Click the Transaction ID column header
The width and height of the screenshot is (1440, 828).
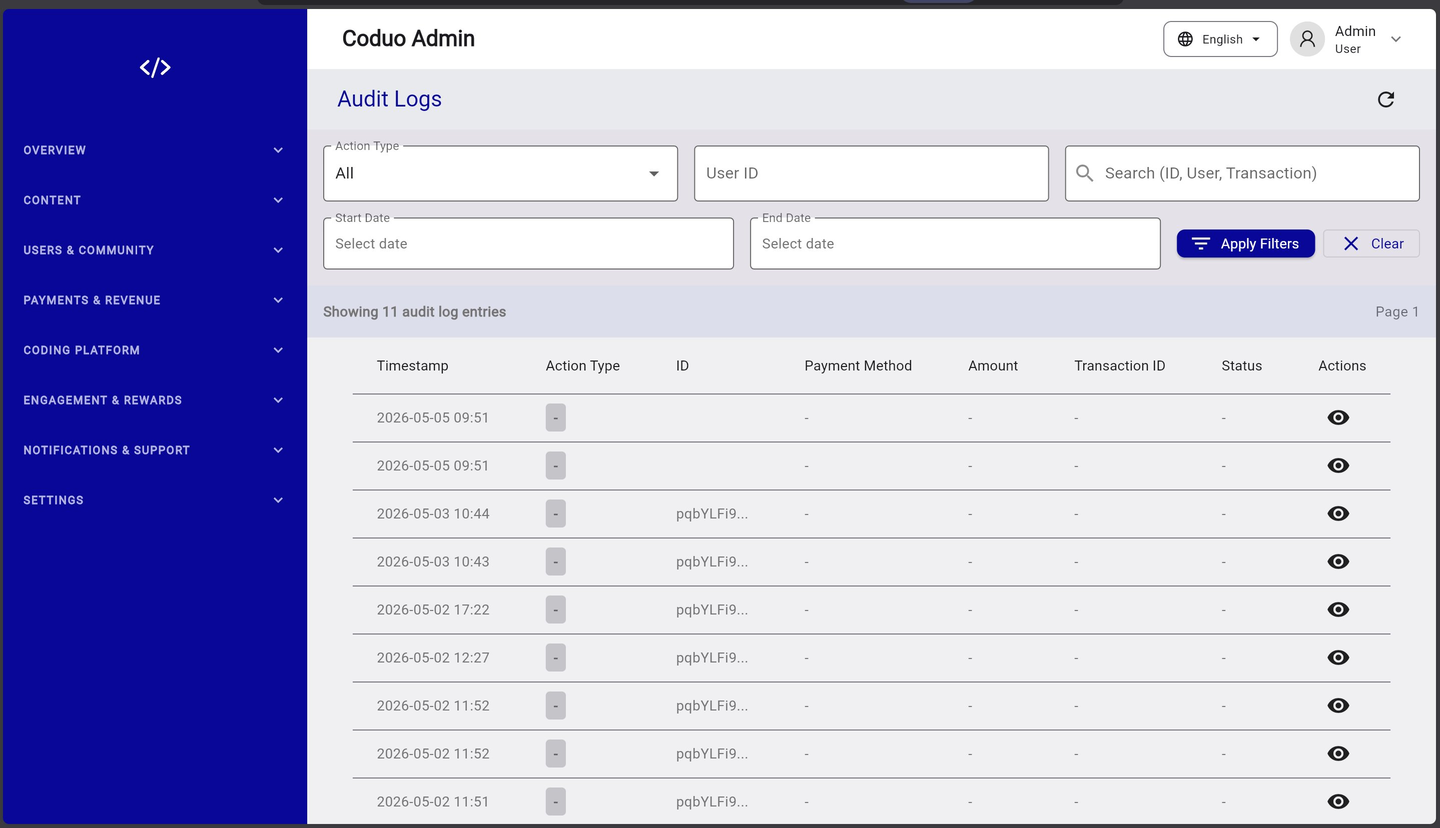pyautogui.click(x=1120, y=366)
